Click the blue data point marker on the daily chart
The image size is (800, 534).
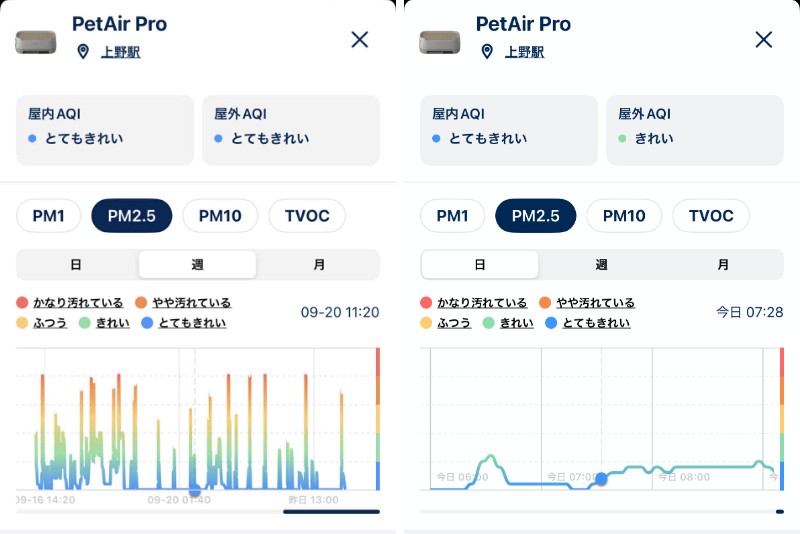click(x=601, y=480)
